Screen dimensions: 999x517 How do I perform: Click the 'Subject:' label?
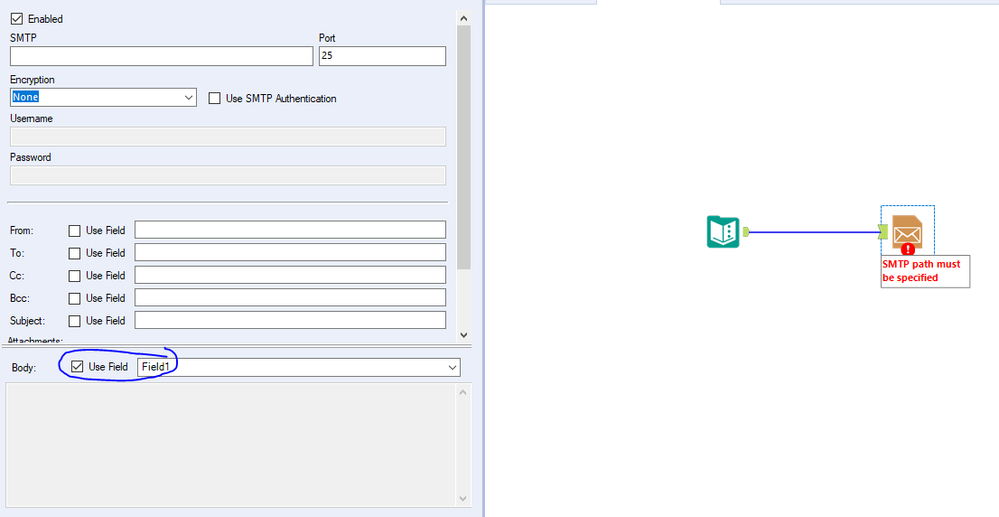pyautogui.click(x=28, y=321)
